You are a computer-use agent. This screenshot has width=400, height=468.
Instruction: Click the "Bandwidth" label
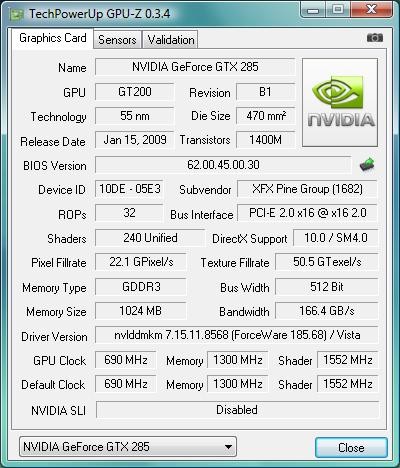tap(244, 312)
